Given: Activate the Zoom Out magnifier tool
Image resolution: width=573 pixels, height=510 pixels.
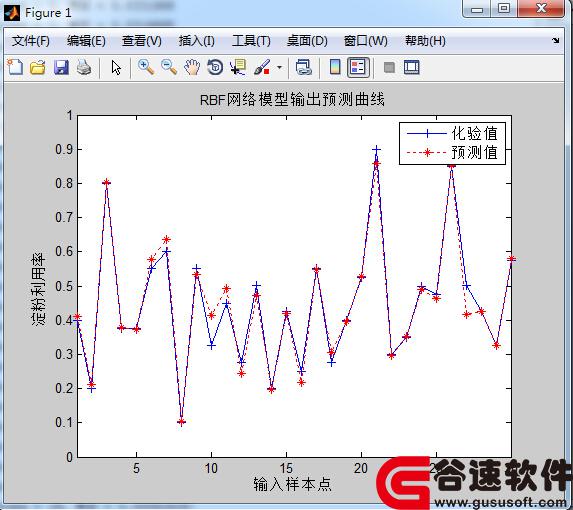Looking at the screenshot, I should pos(169,67).
